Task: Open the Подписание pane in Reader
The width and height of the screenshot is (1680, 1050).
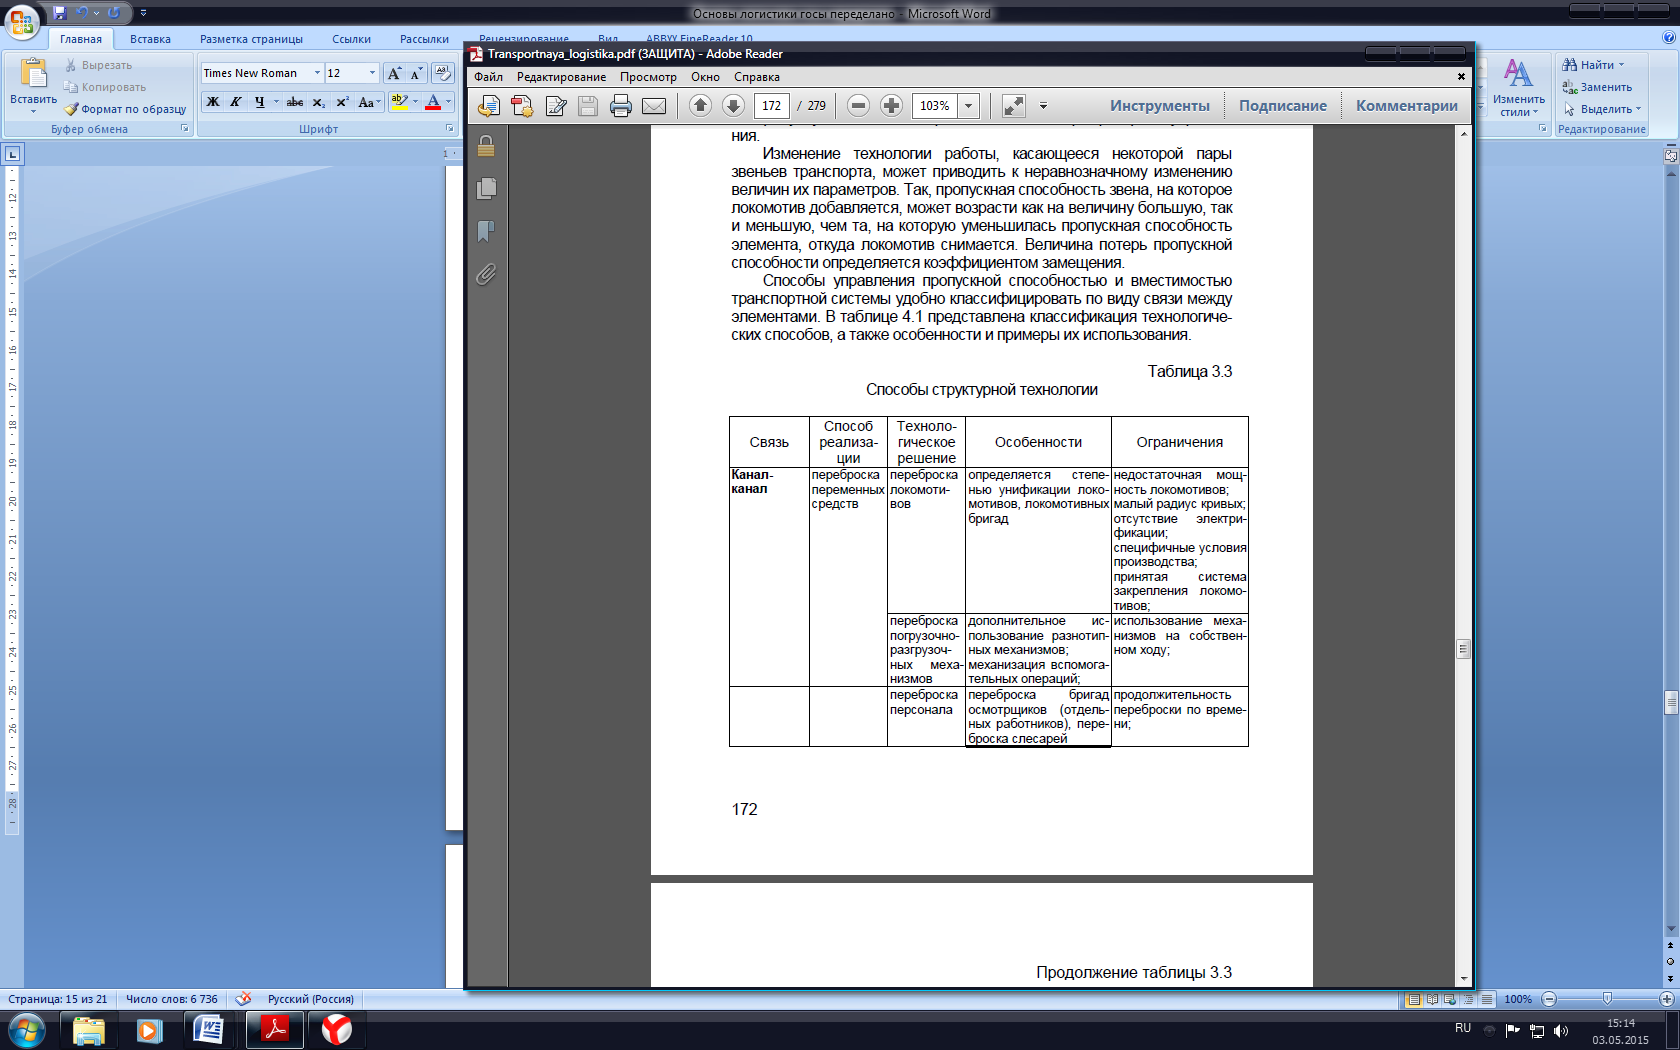Action: [x=1283, y=106]
